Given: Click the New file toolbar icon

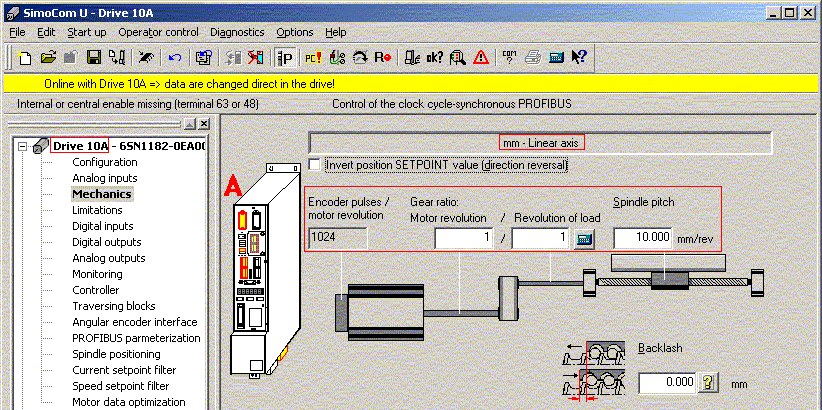Looking at the screenshot, I should [24, 57].
